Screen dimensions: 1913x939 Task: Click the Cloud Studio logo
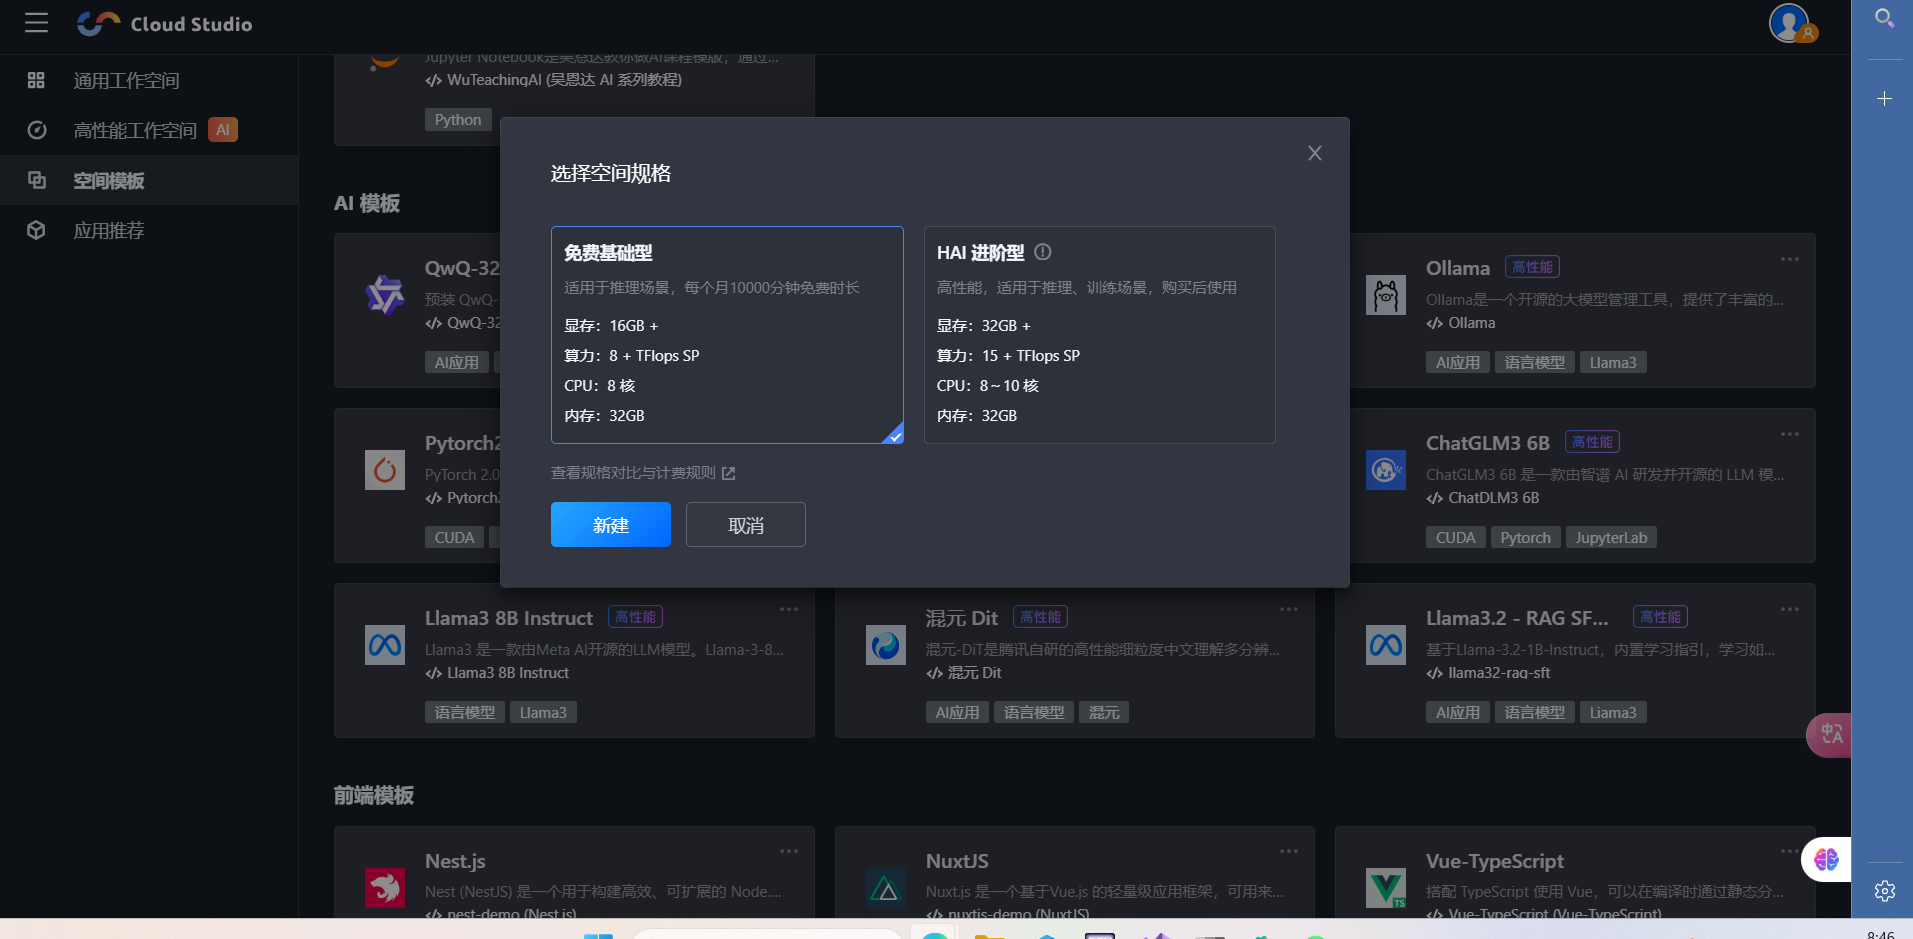tap(165, 24)
